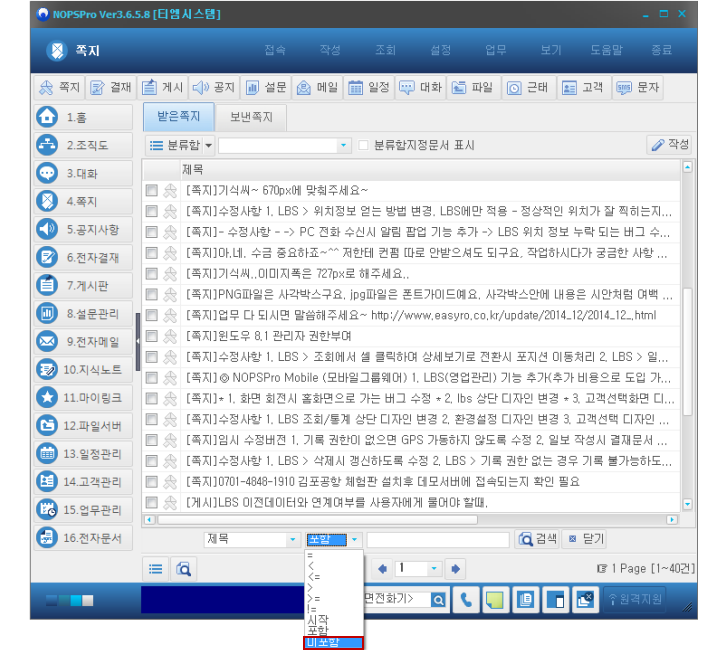Open the 대화 chat toolbar button
The image size is (727, 650).
(x=421, y=87)
